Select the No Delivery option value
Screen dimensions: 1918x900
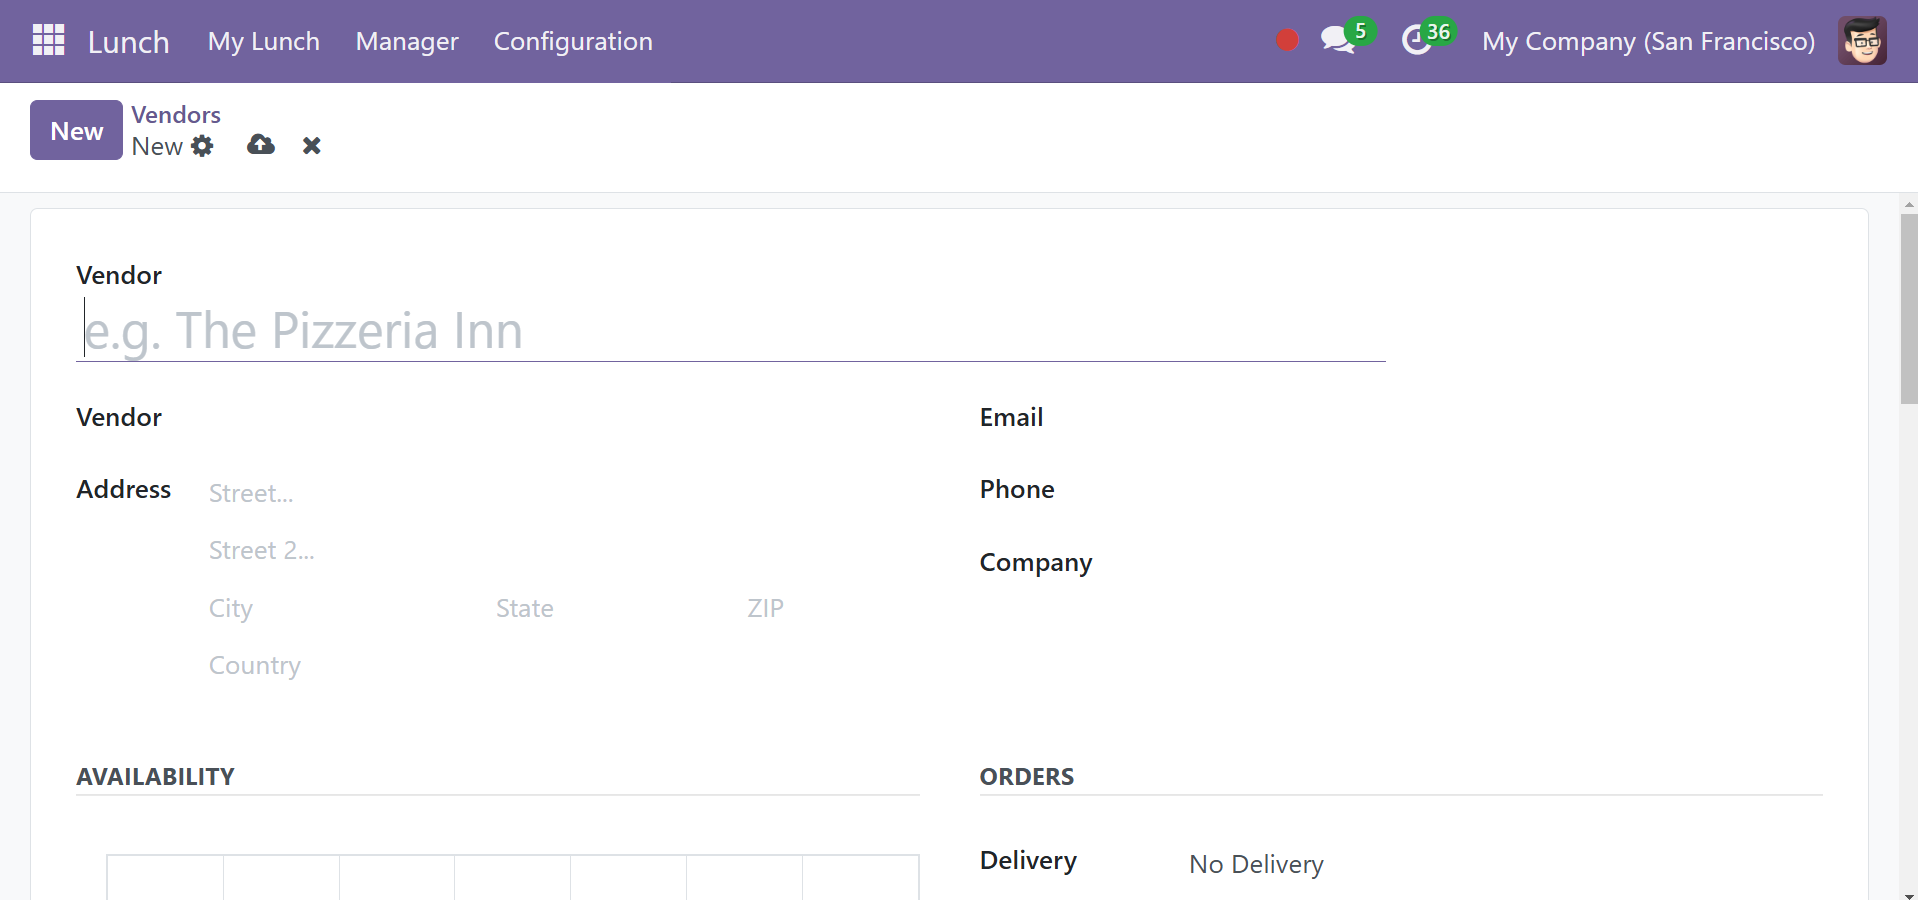[x=1256, y=864]
